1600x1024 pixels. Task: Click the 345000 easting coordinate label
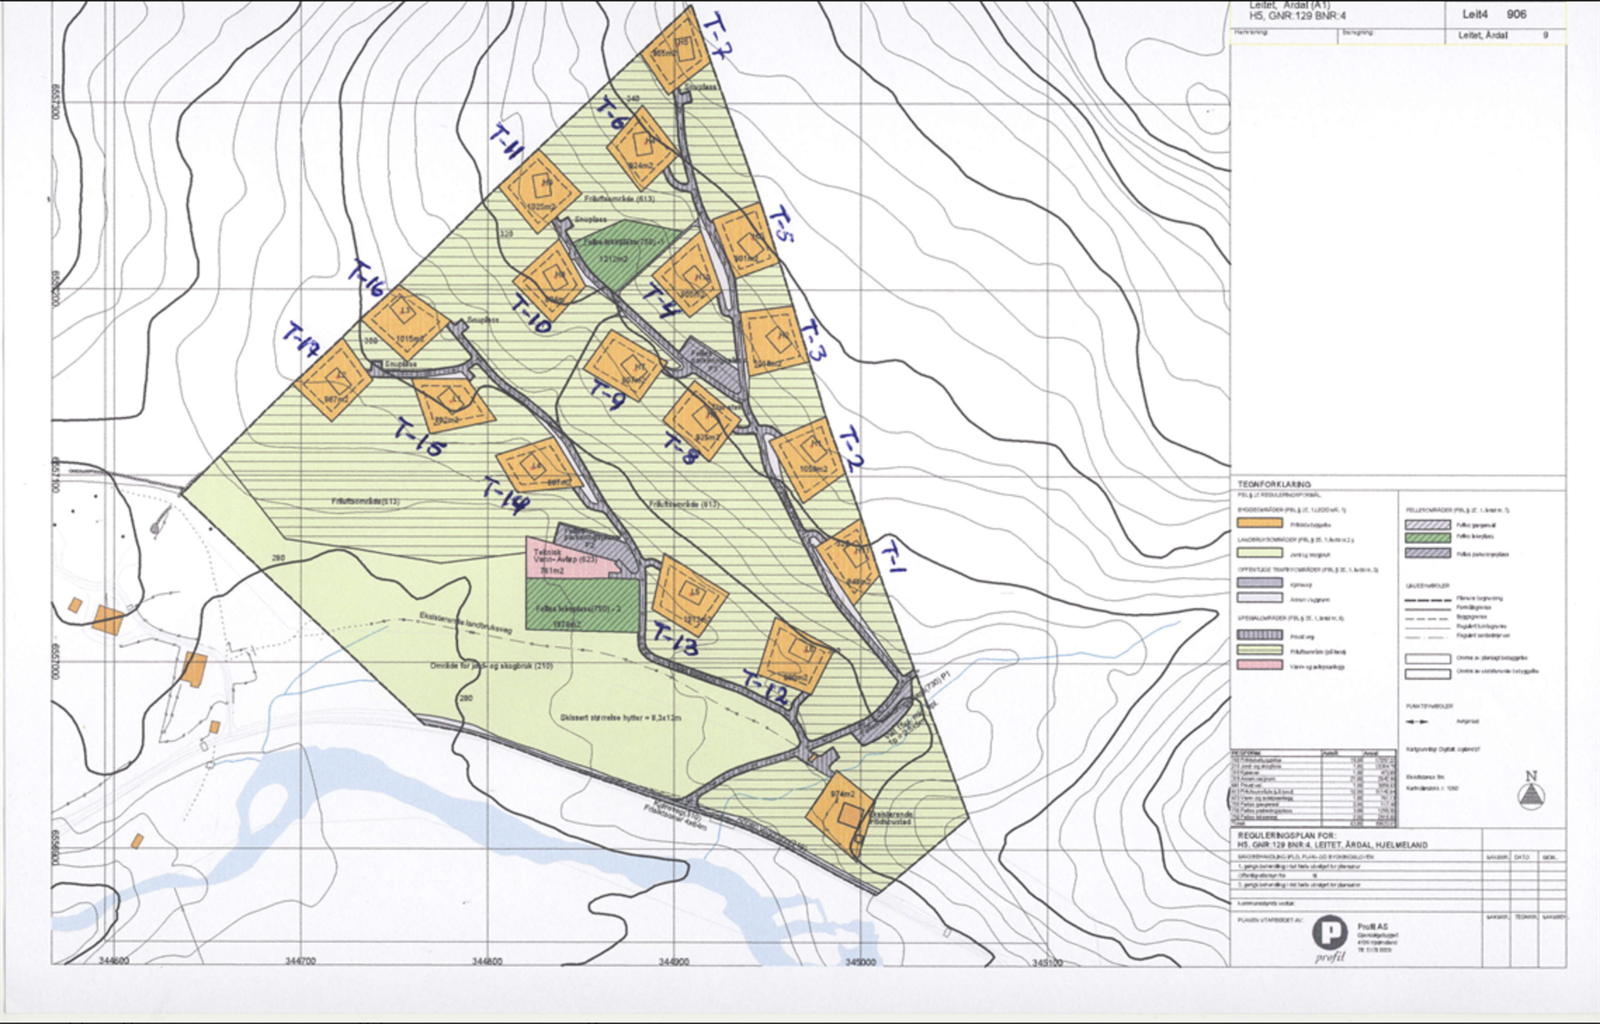click(x=860, y=962)
